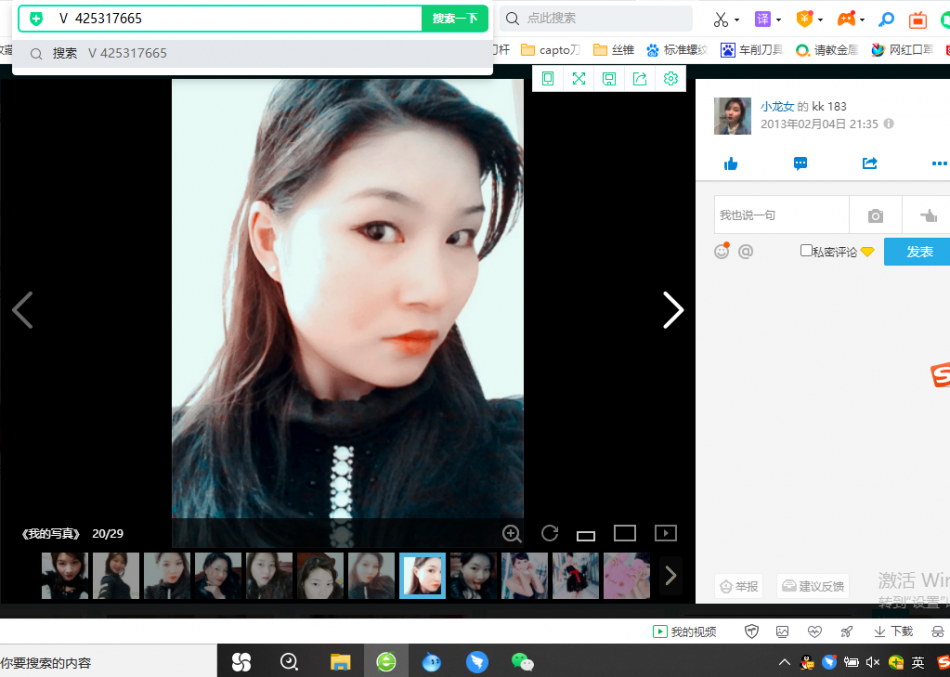Open the emoji picker smiley icon
The height and width of the screenshot is (677, 950).
pos(721,252)
